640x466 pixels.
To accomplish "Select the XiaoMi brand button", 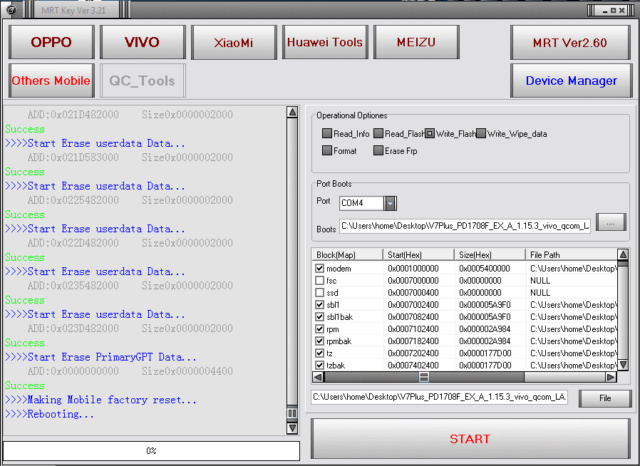I will [x=233, y=42].
